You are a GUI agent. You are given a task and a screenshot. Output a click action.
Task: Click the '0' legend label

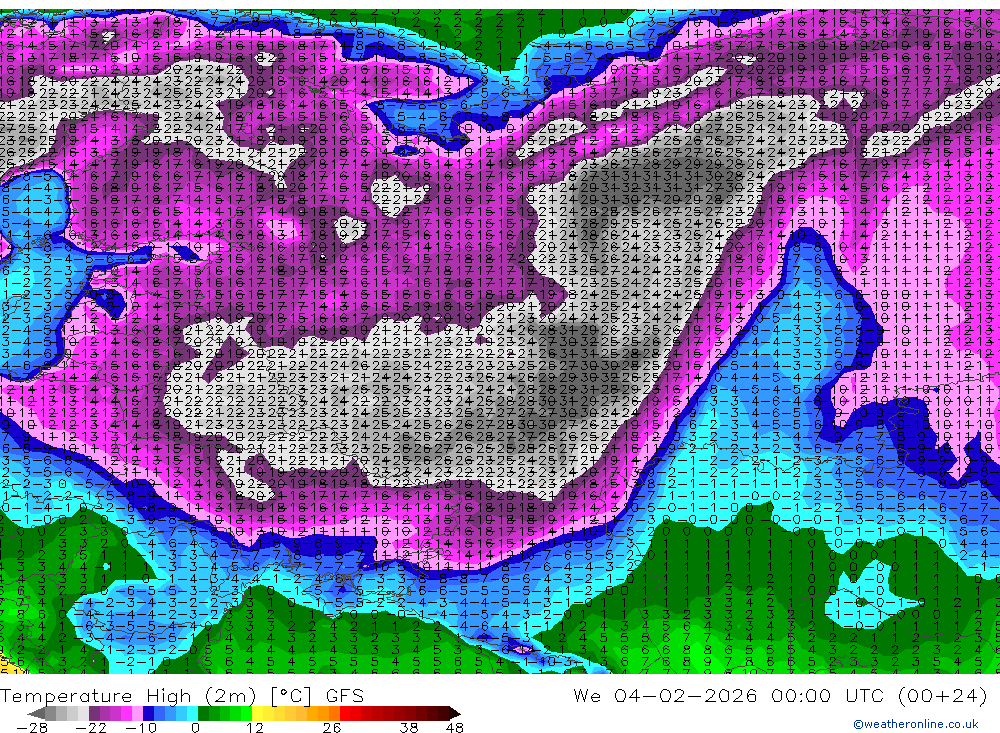(x=195, y=728)
